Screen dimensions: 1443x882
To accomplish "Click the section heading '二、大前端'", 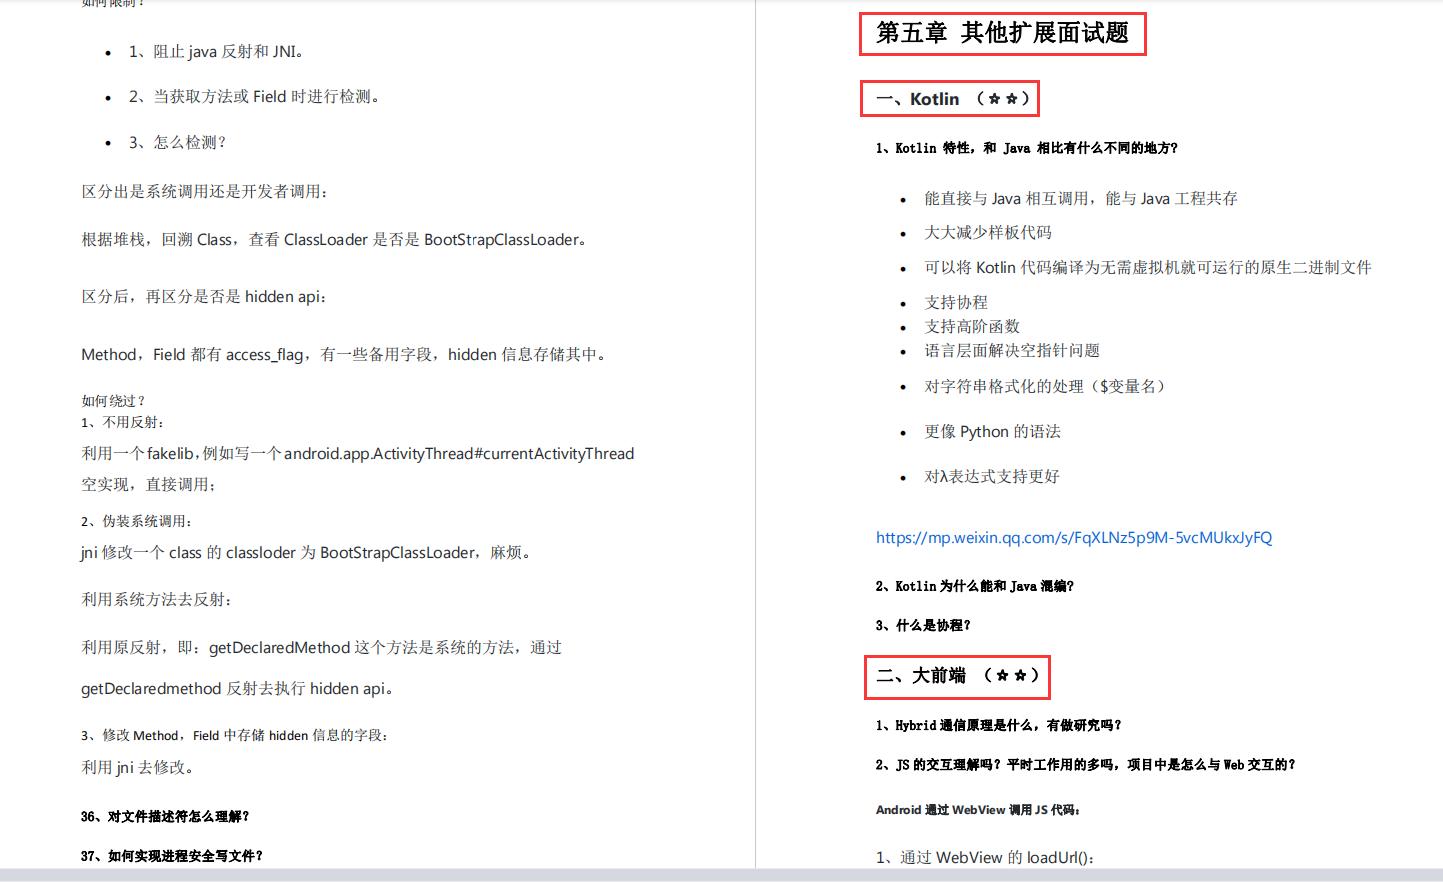I will [958, 676].
